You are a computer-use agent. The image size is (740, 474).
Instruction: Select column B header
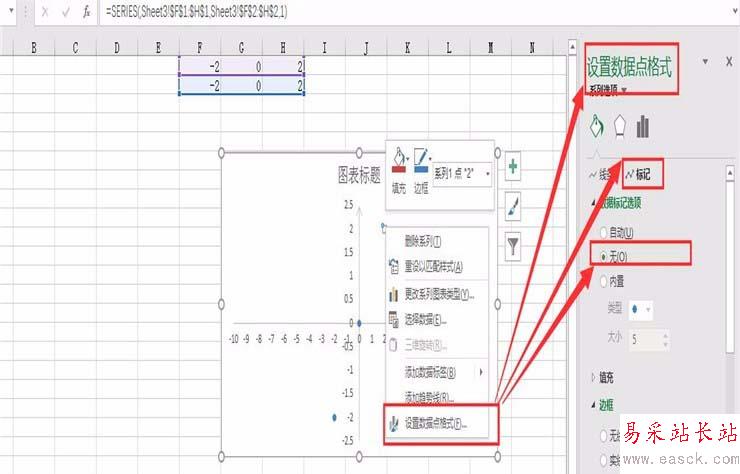[x=34, y=47]
